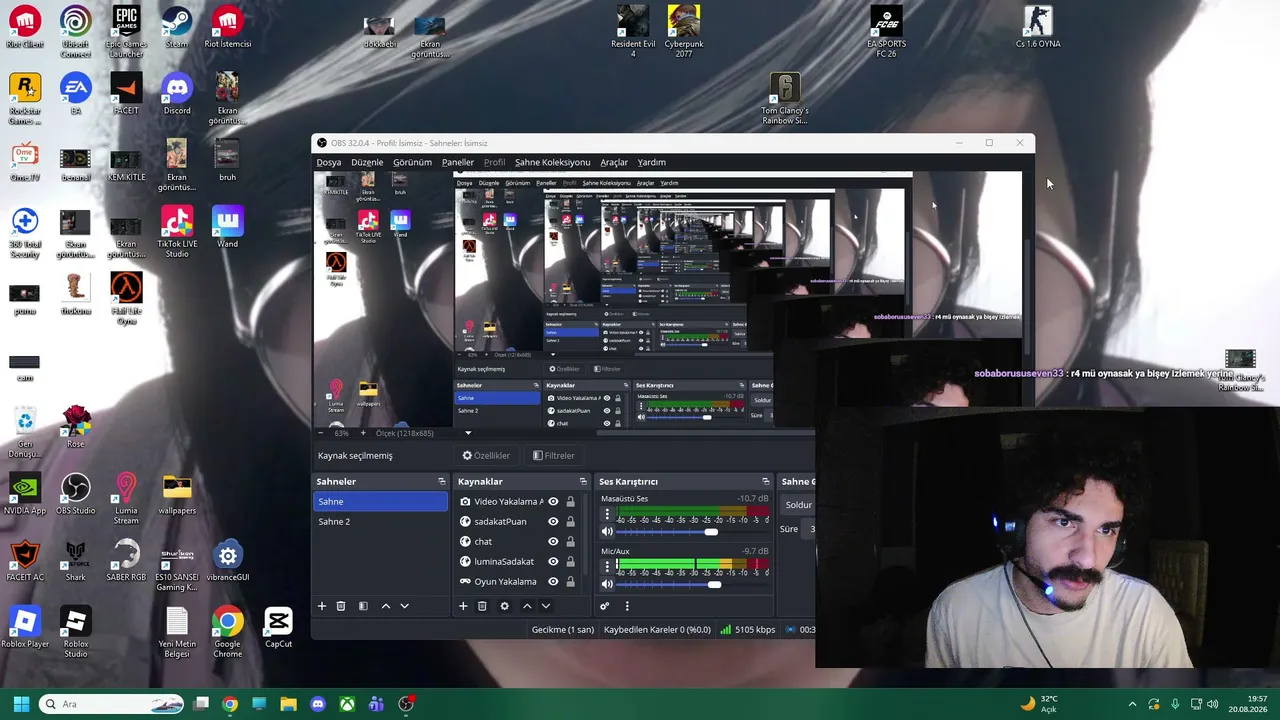Image resolution: width=1280 pixels, height=720 pixels.
Task: Click the taskbar search box Ara
Action: click(113, 704)
